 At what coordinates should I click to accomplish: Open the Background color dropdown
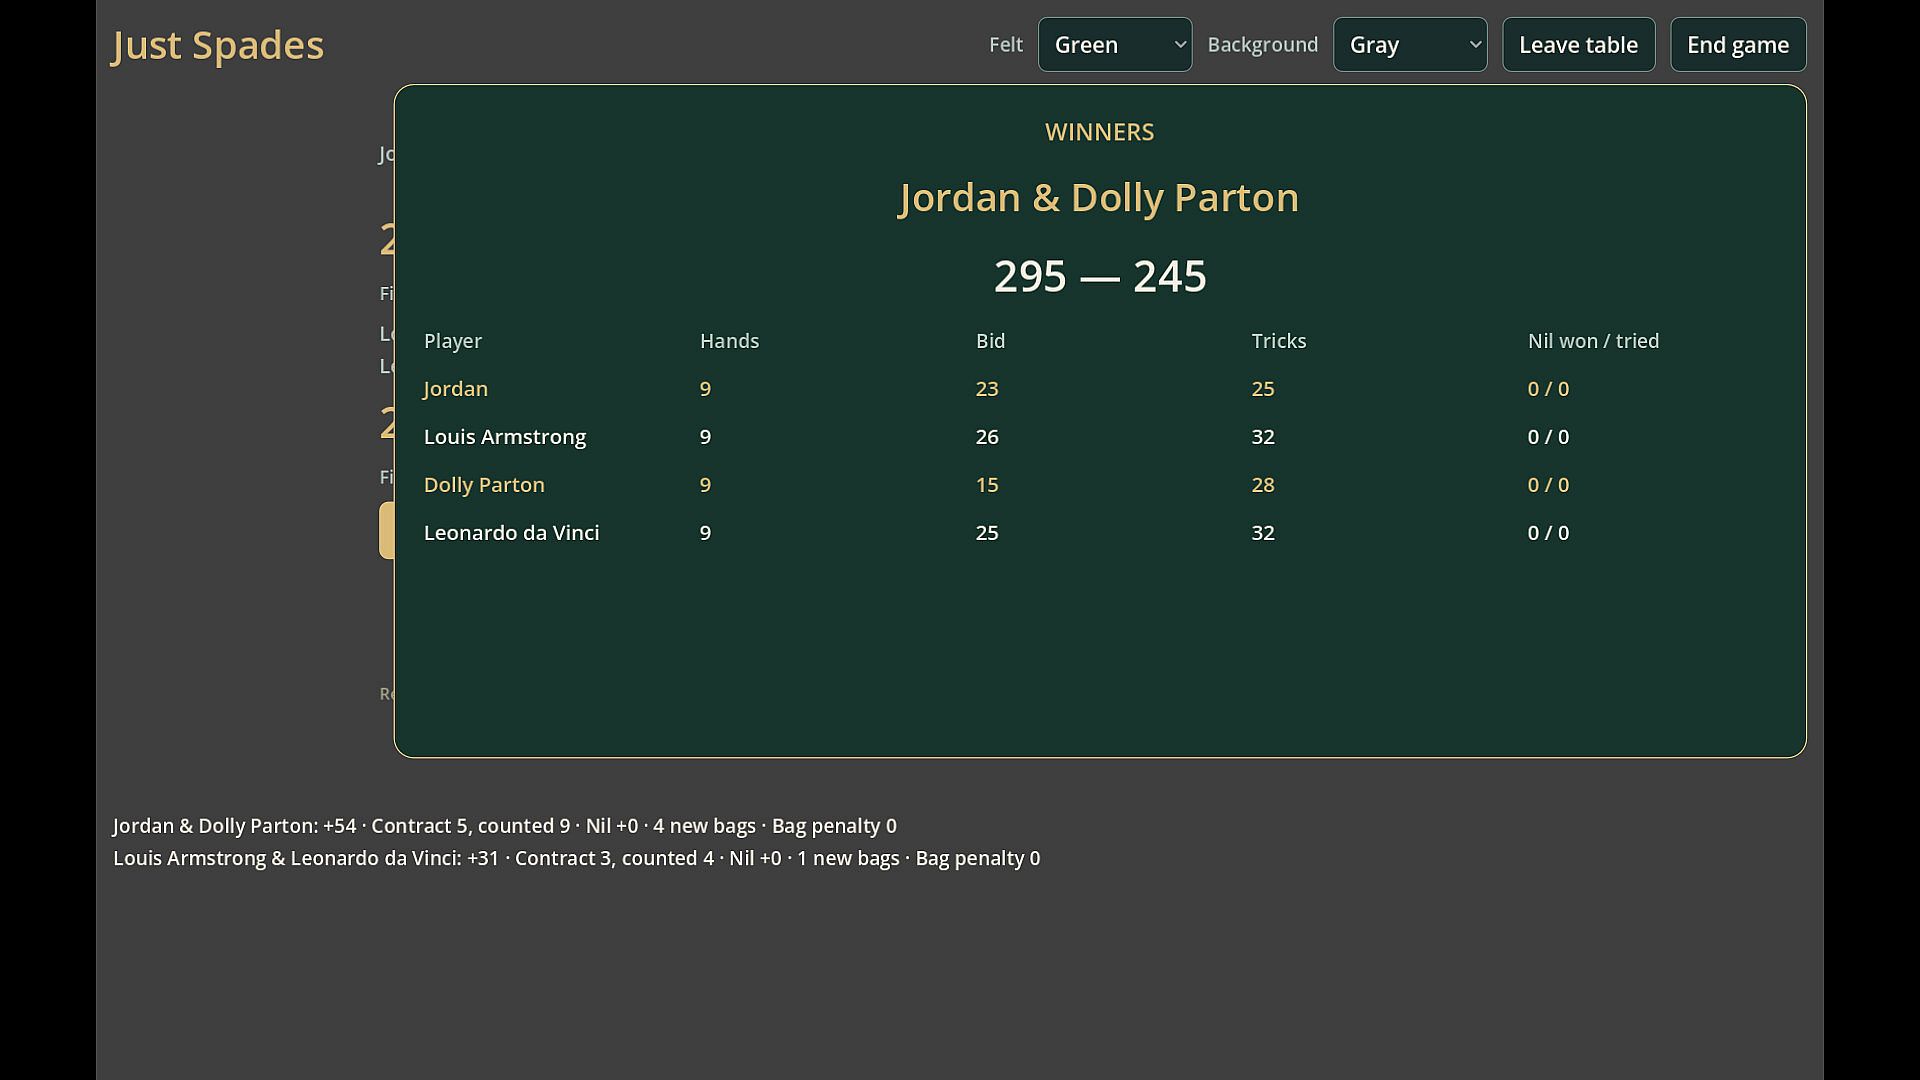(x=1410, y=45)
